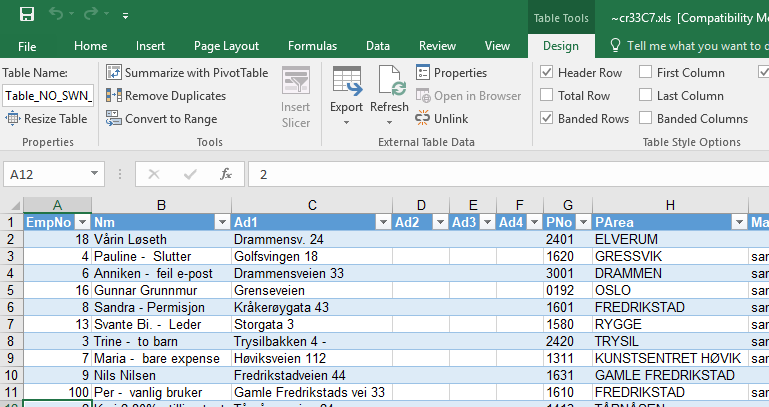This screenshot has height=407, width=769.
Task: Uncheck the Header Row checkbox
Action: pos(547,73)
